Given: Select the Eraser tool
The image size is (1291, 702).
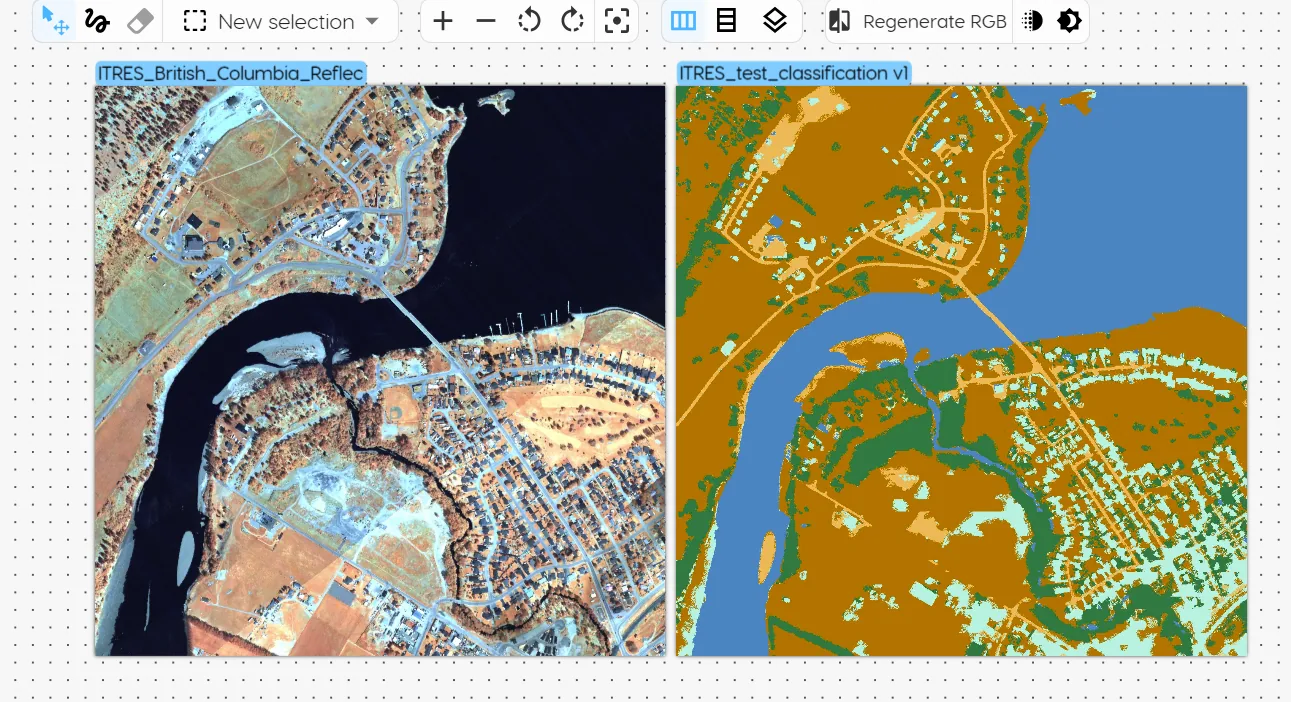Looking at the screenshot, I should click(x=141, y=21).
